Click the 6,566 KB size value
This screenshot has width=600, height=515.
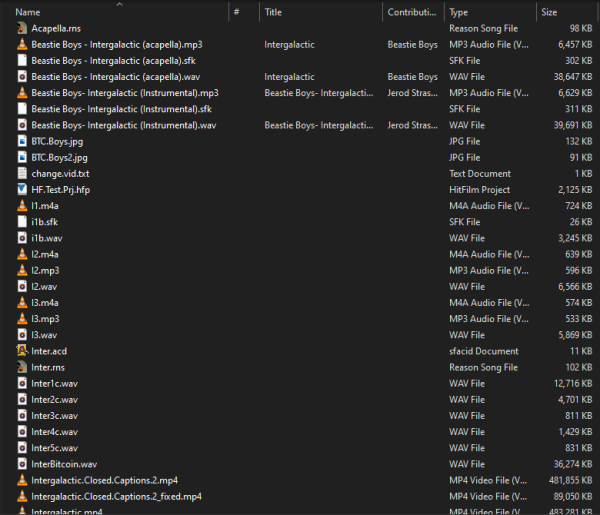[x=575, y=286]
